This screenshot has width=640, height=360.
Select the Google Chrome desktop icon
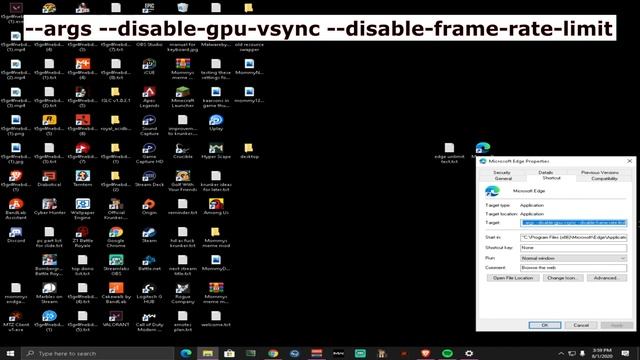pyautogui.click(x=116, y=237)
